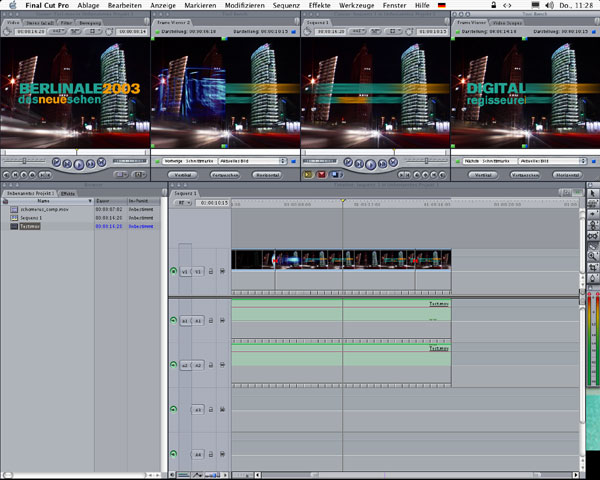Click the Timeline current timecode field
The image size is (600, 480).
coord(213,203)
